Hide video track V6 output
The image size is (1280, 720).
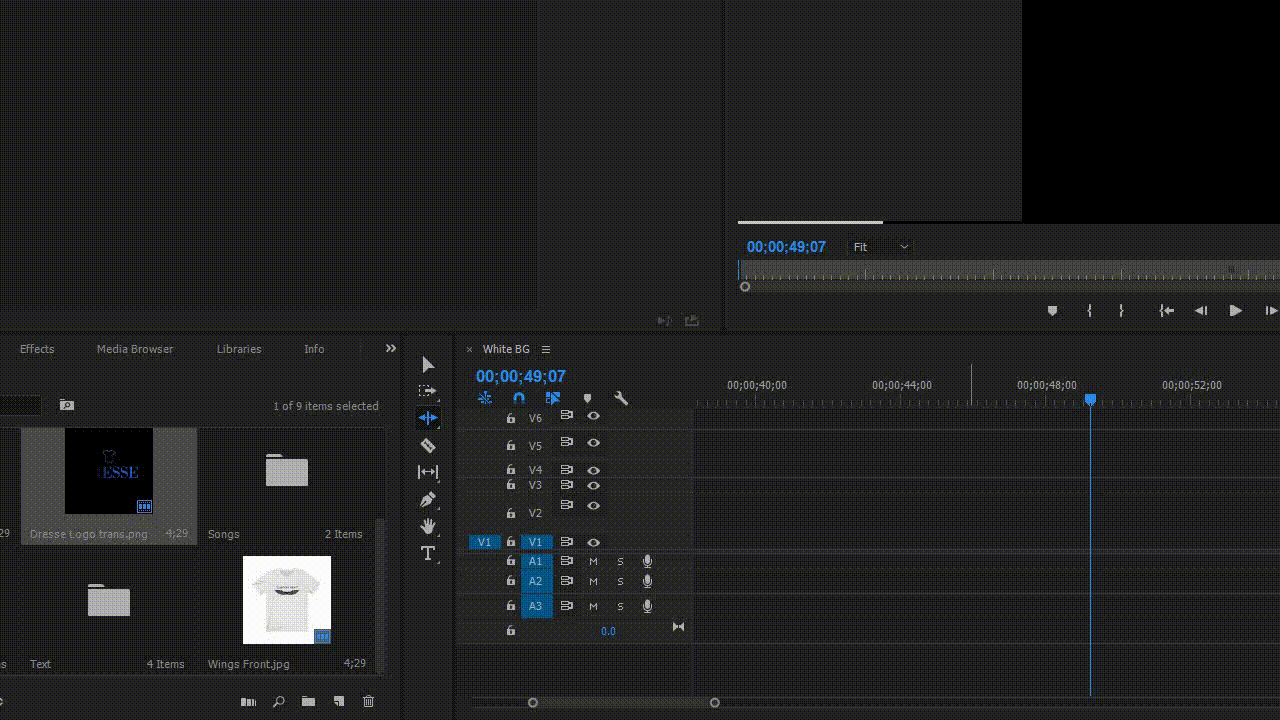click(x=593, y=417)
